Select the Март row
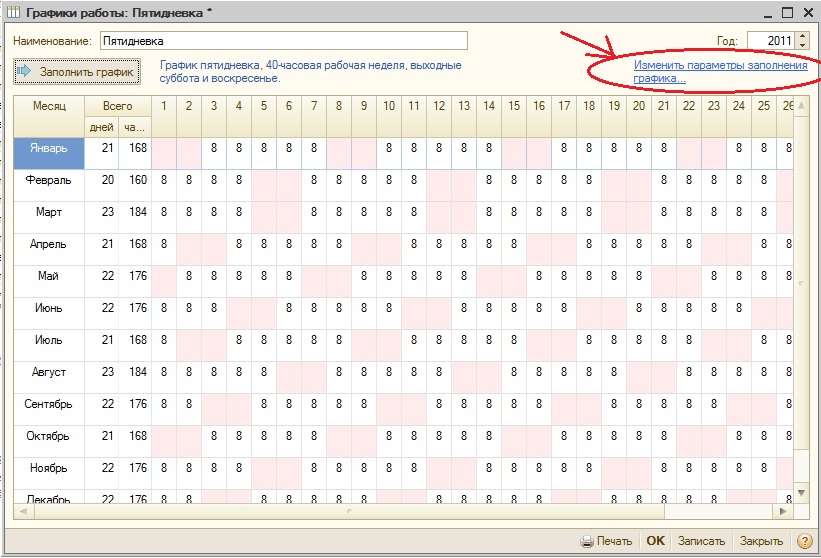Image resolution: width=821 pixels, height=558 pixels. 49,217
